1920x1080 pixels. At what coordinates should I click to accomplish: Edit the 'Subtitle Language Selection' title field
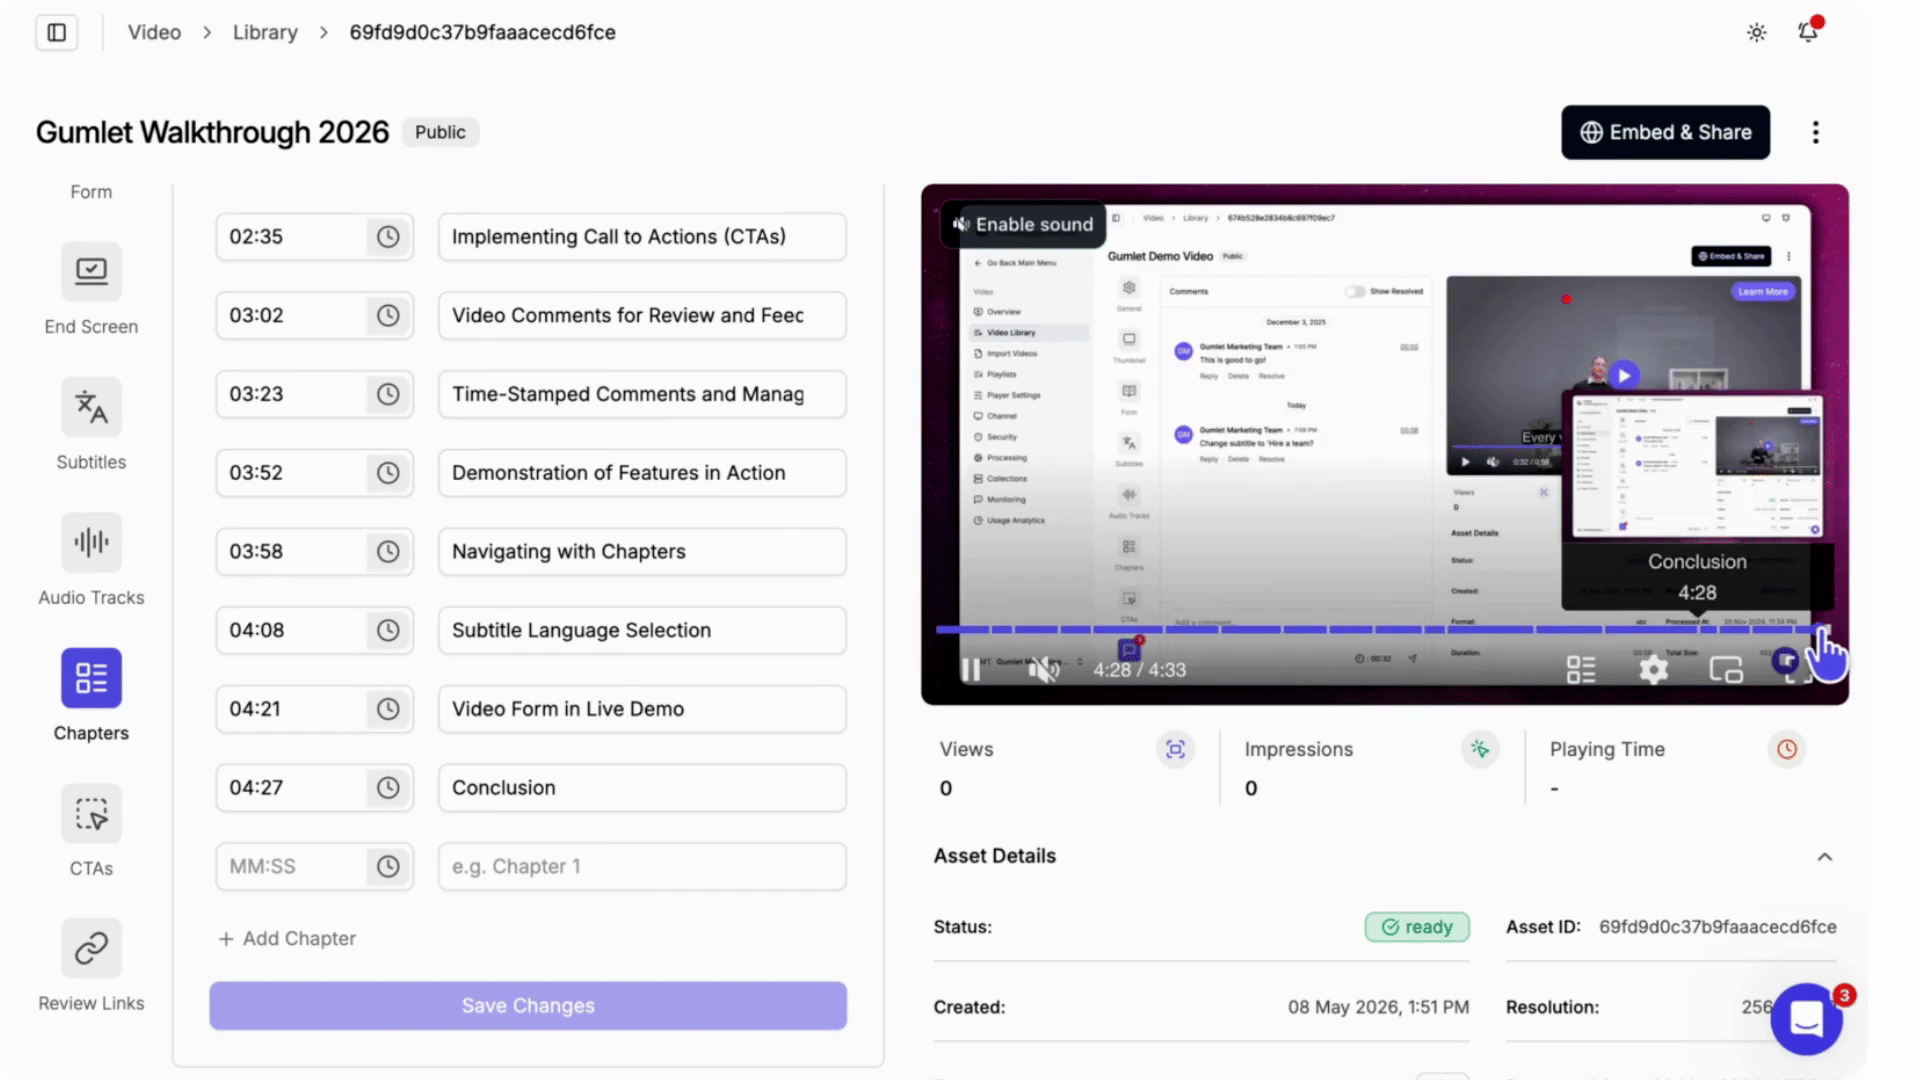[x=642, y=631]
